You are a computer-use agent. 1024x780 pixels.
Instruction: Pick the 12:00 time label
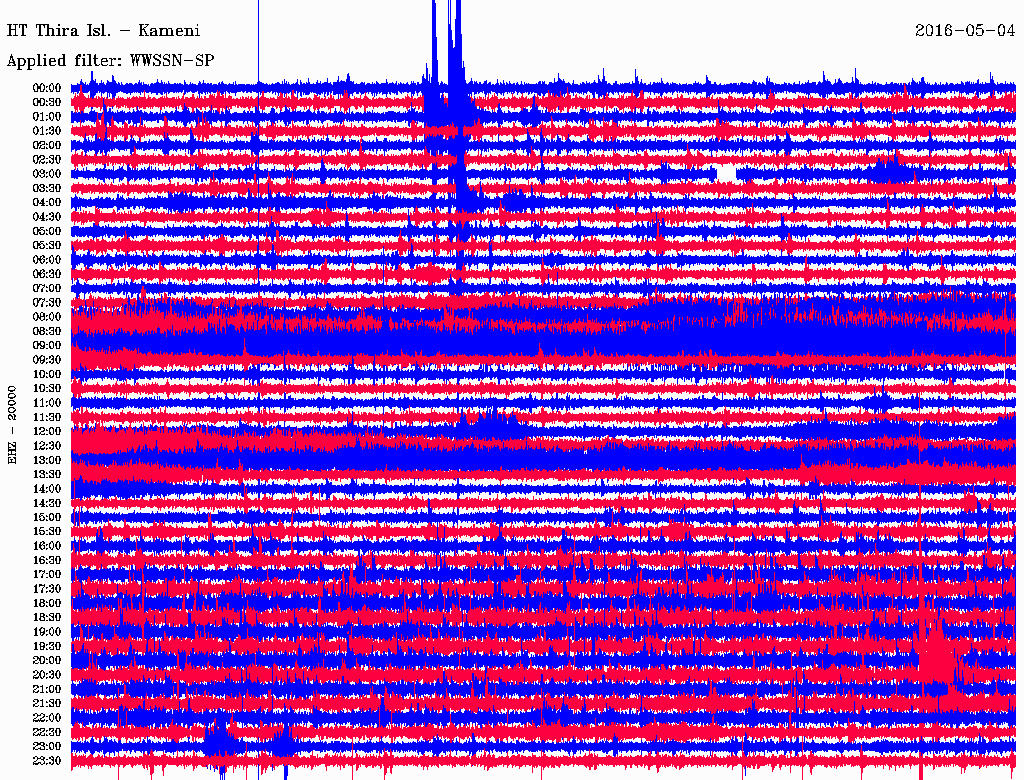click(x=48, y=431)
